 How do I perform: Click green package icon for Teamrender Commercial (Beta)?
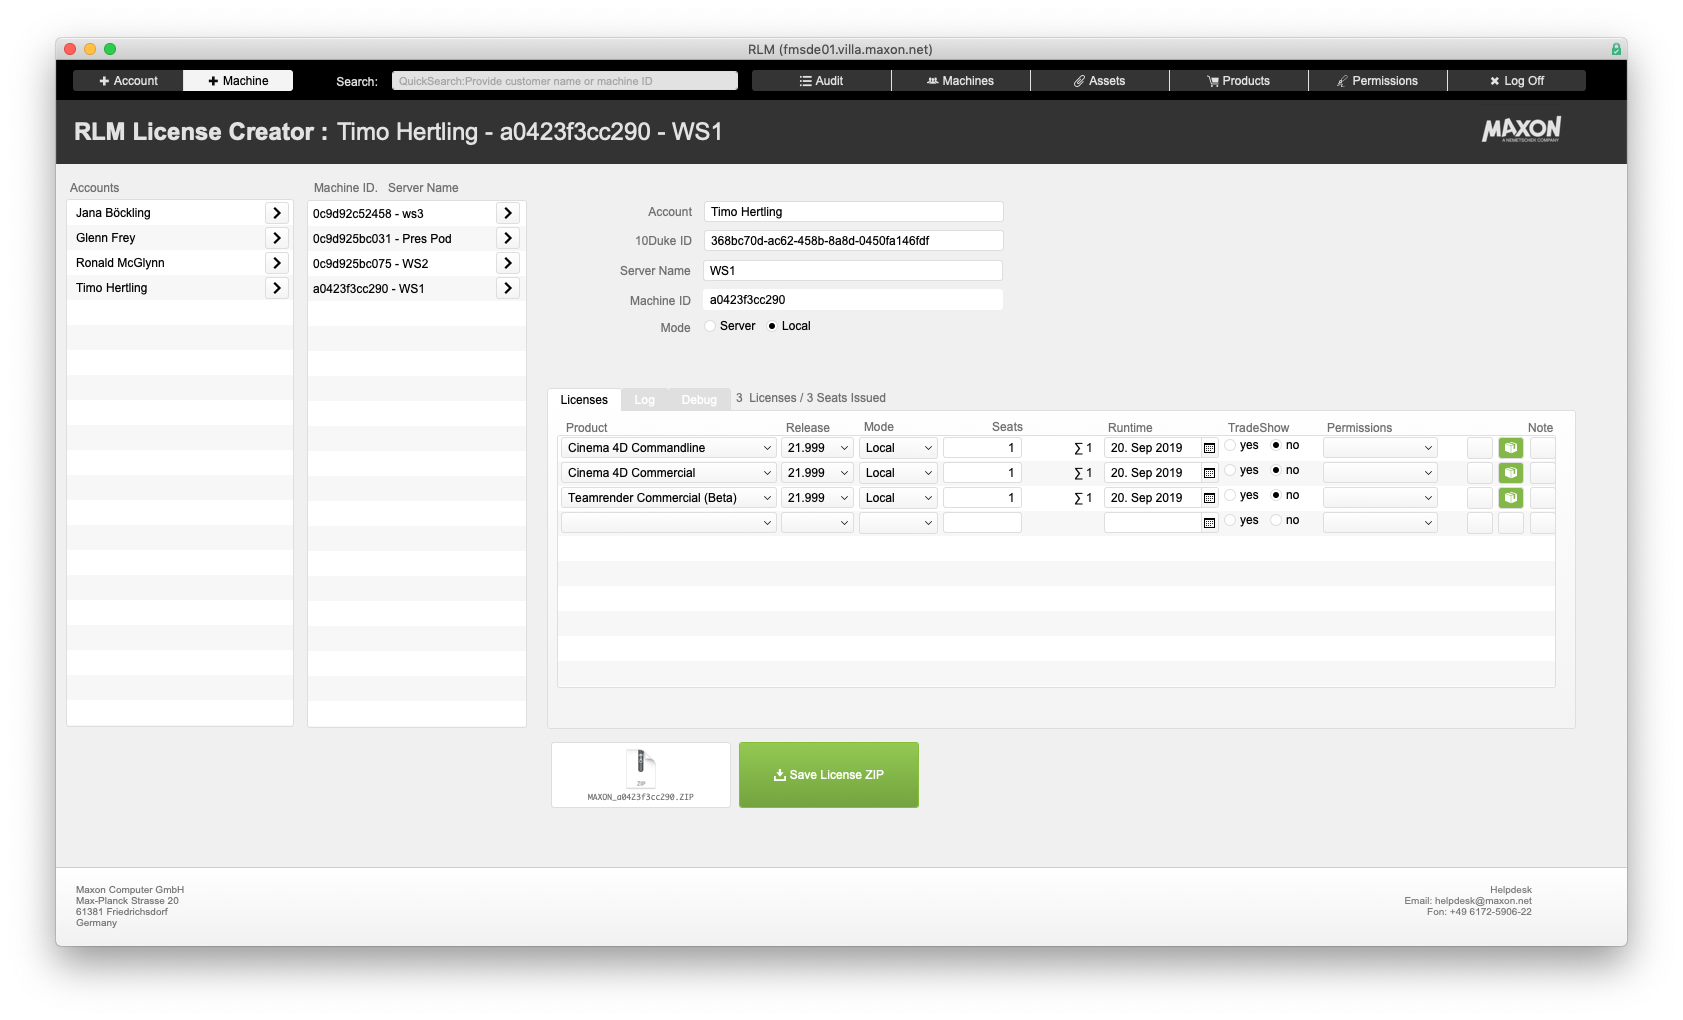pos(1511,497)
